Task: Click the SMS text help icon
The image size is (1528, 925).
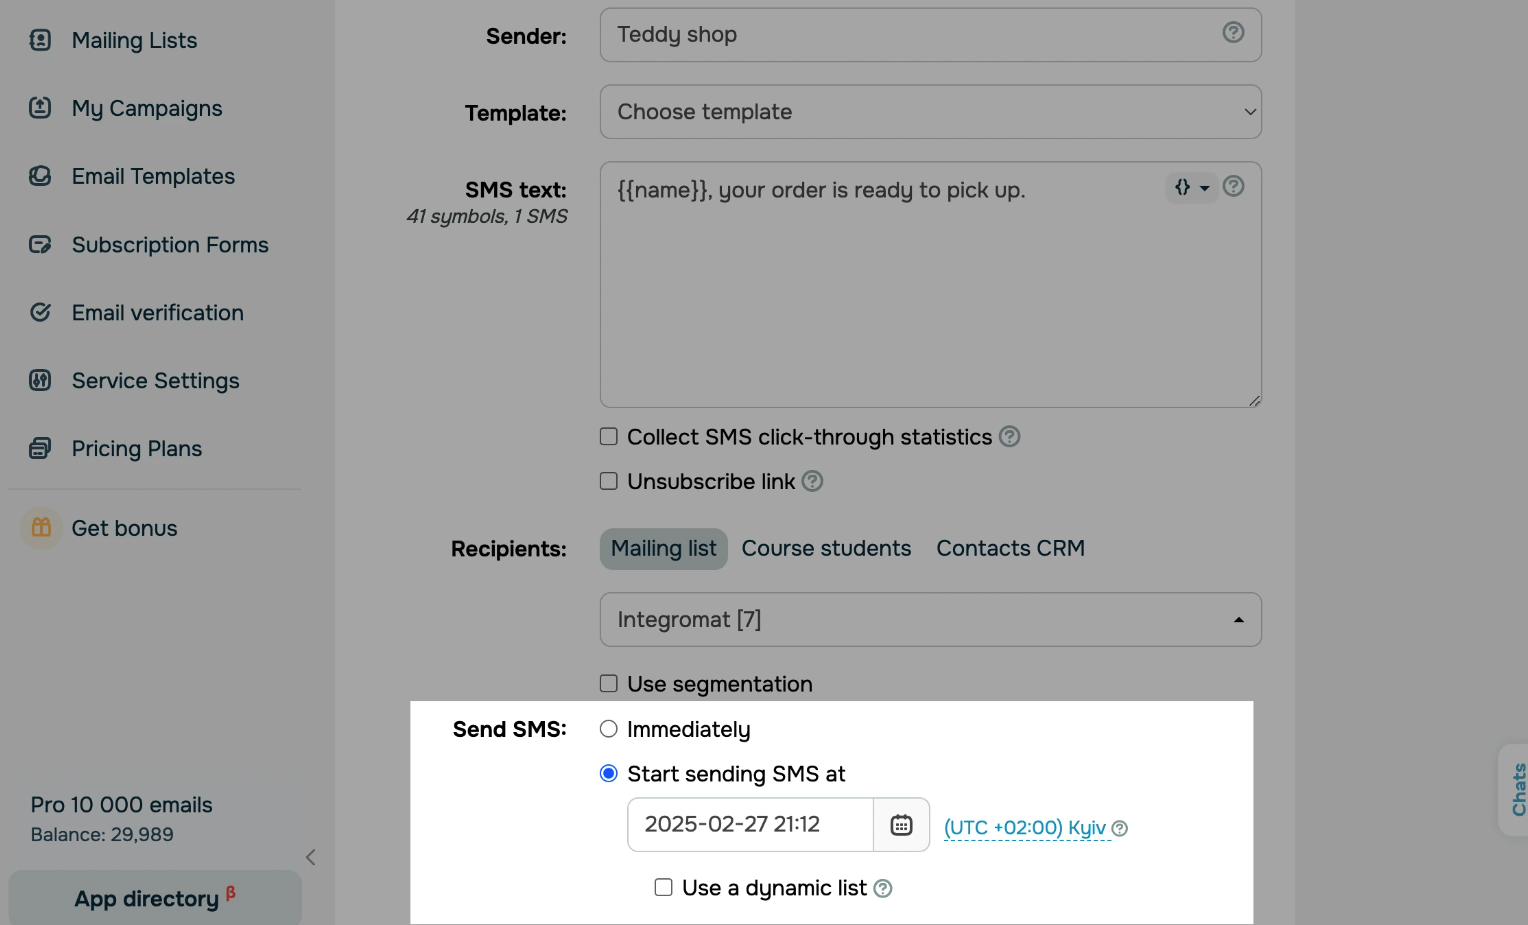Action: click(1233, 186)
